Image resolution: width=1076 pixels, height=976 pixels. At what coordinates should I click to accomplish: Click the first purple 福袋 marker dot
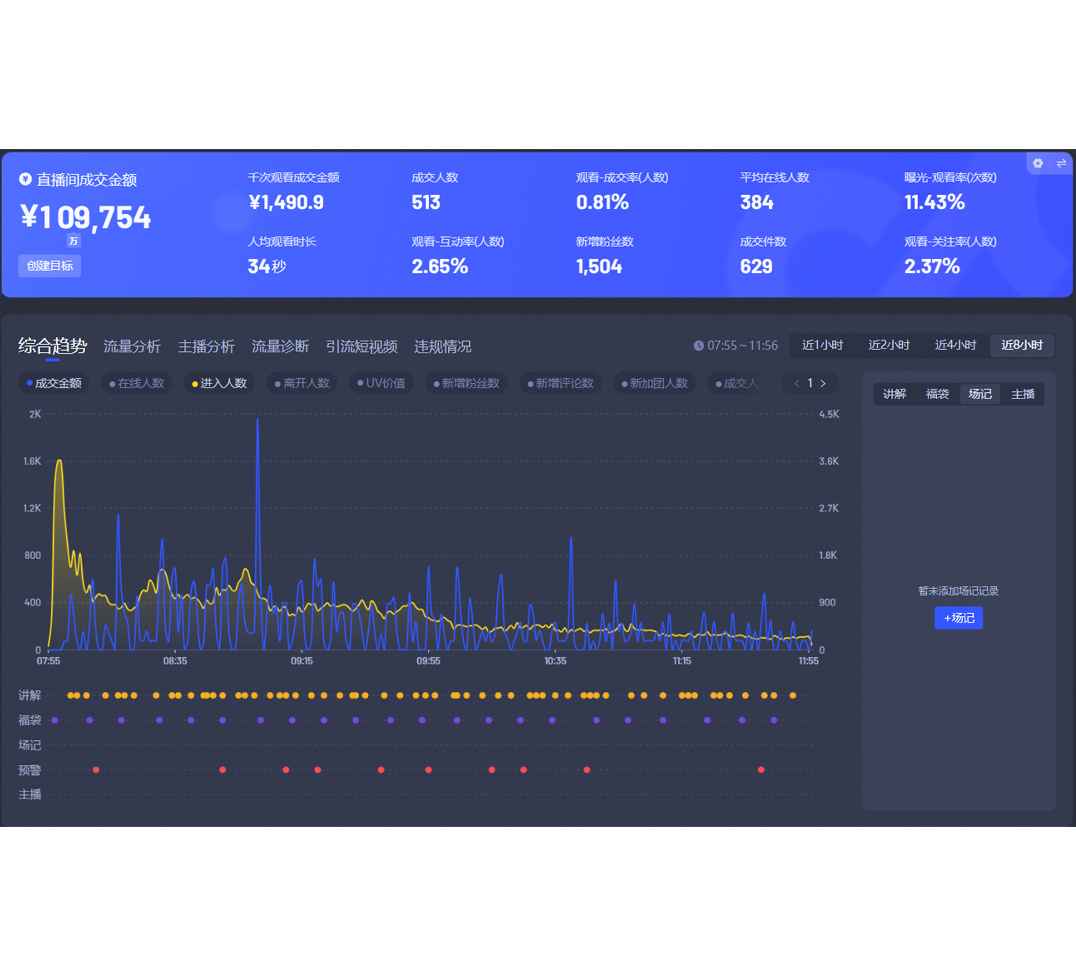(x=55, y=720)
